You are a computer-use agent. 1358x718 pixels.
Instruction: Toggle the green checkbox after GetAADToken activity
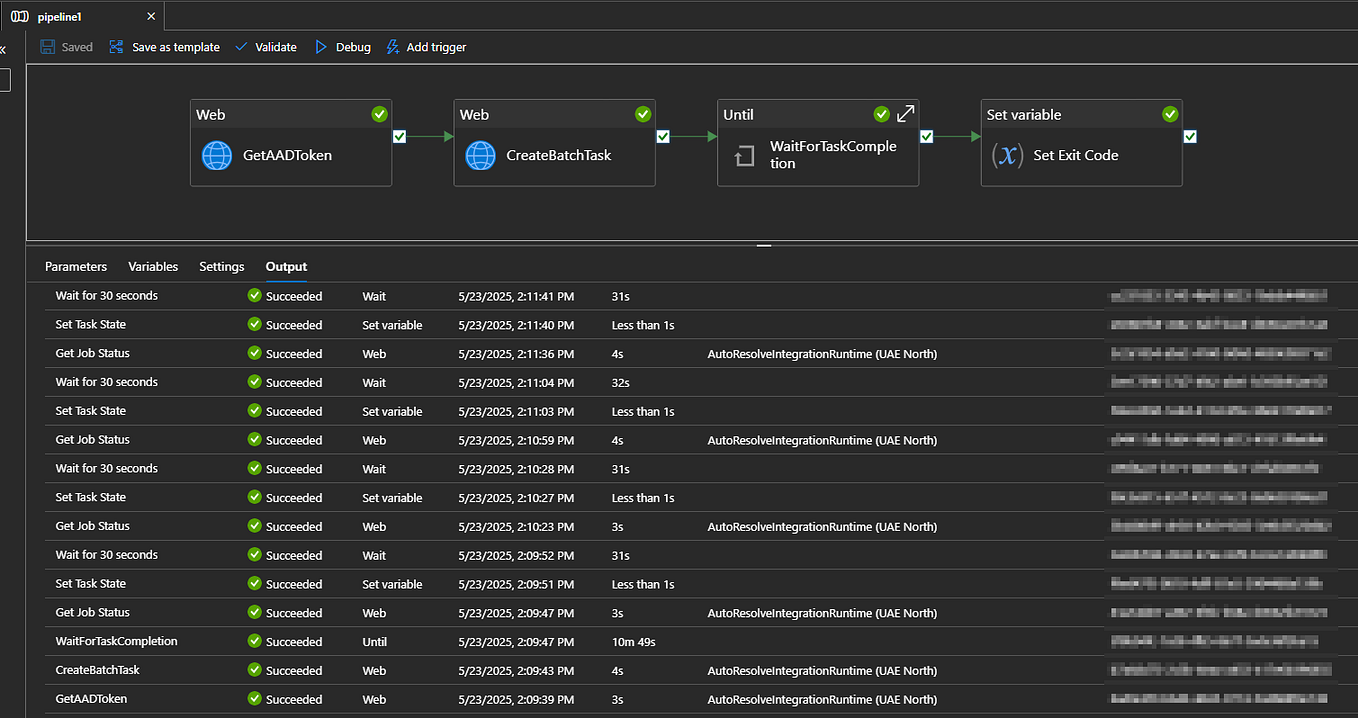tap(399, 136)
